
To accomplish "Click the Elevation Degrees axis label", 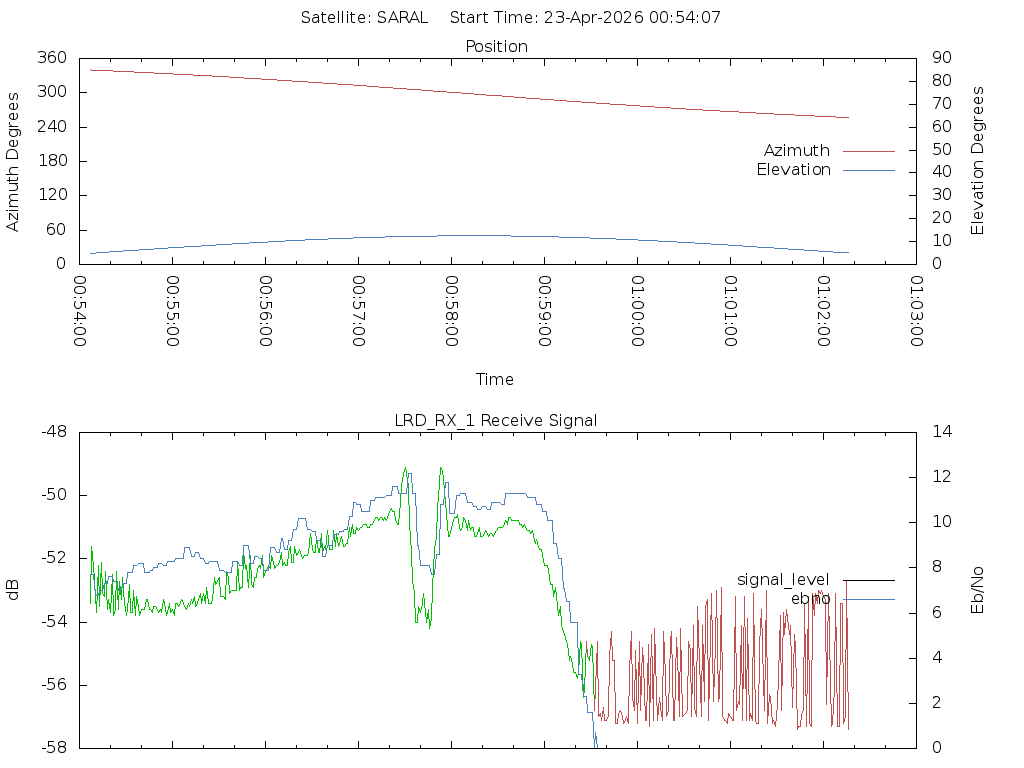I will click(x=978, y=161).
